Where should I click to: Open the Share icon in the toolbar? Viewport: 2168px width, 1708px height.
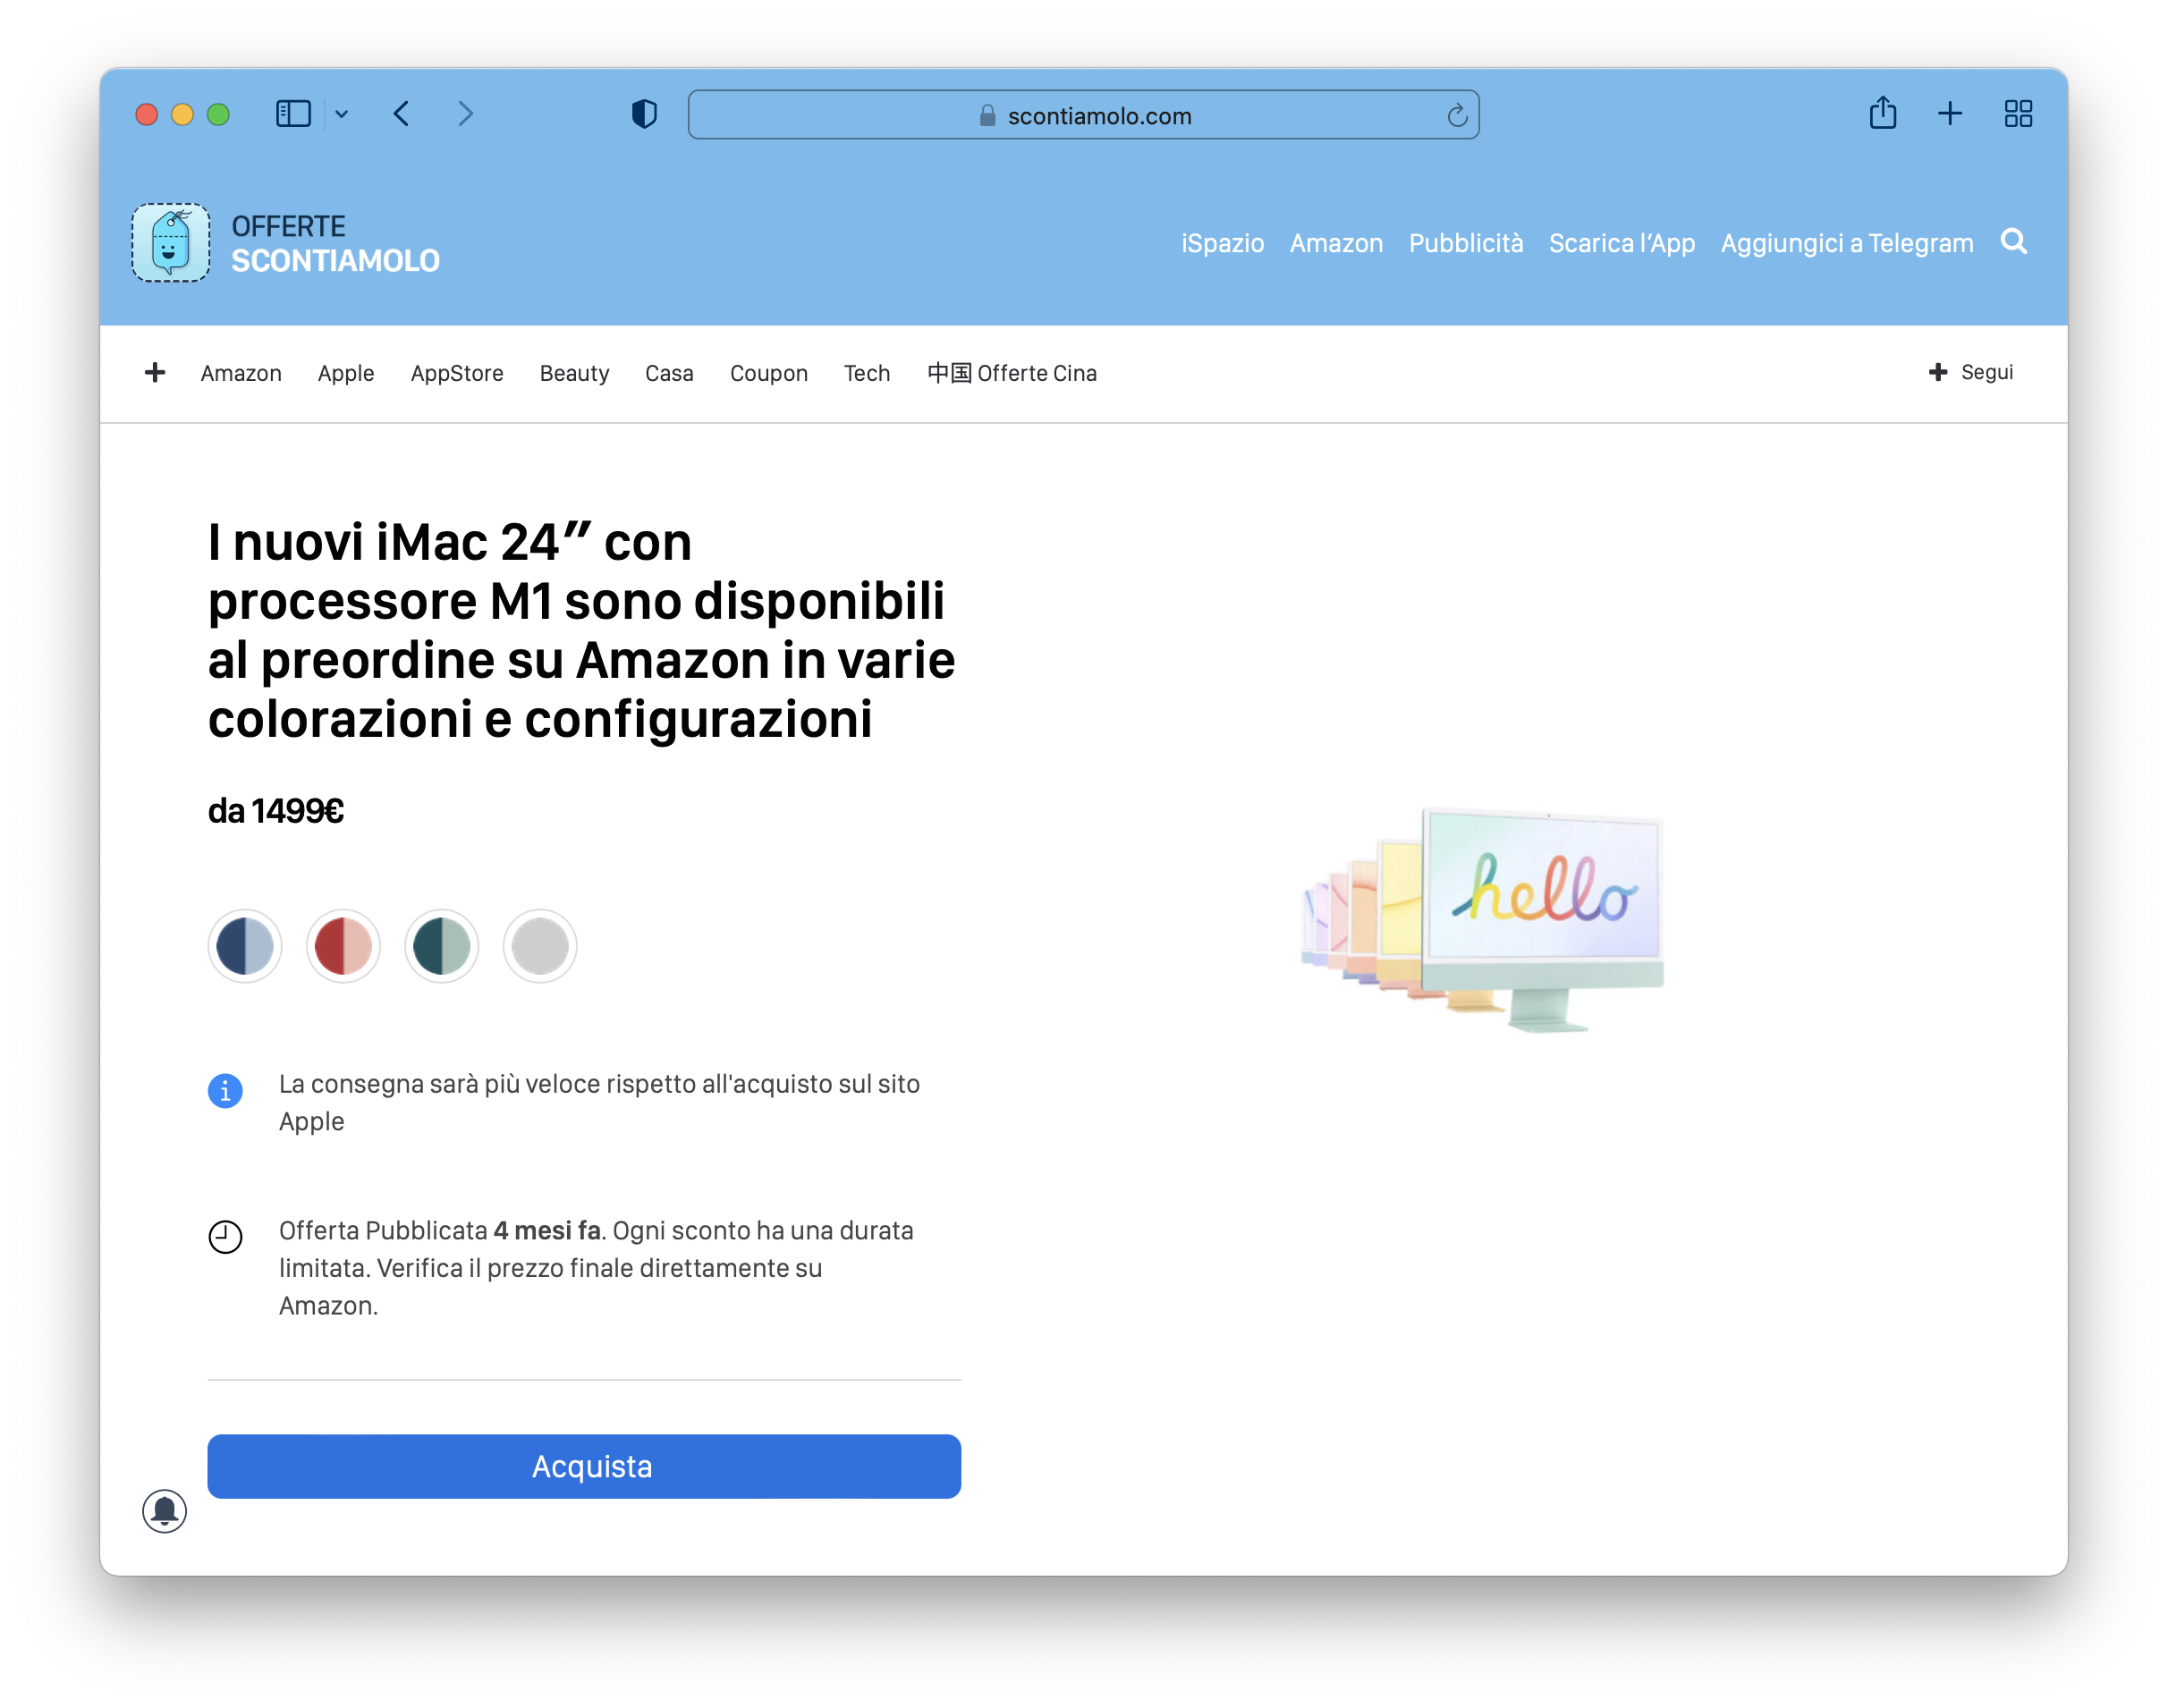[x=1882, y=113]
